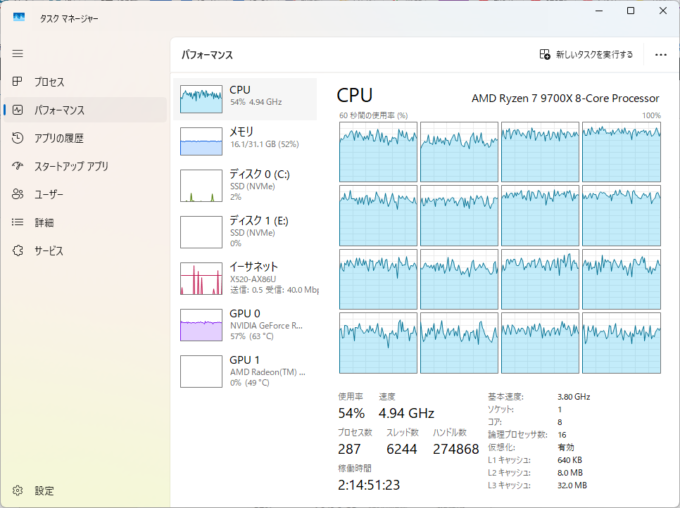Select GPU 0 NVIDIA GeForce entry
The image size is (680, 508).
click(245, 323)
